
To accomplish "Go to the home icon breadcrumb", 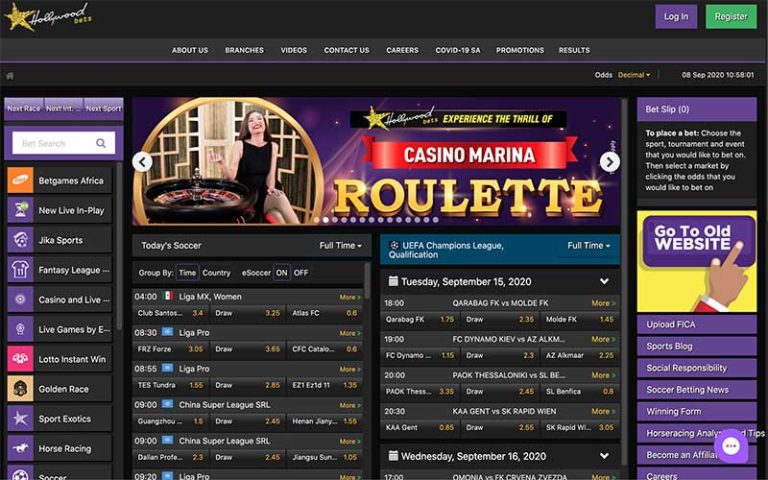I will point(10,76).
